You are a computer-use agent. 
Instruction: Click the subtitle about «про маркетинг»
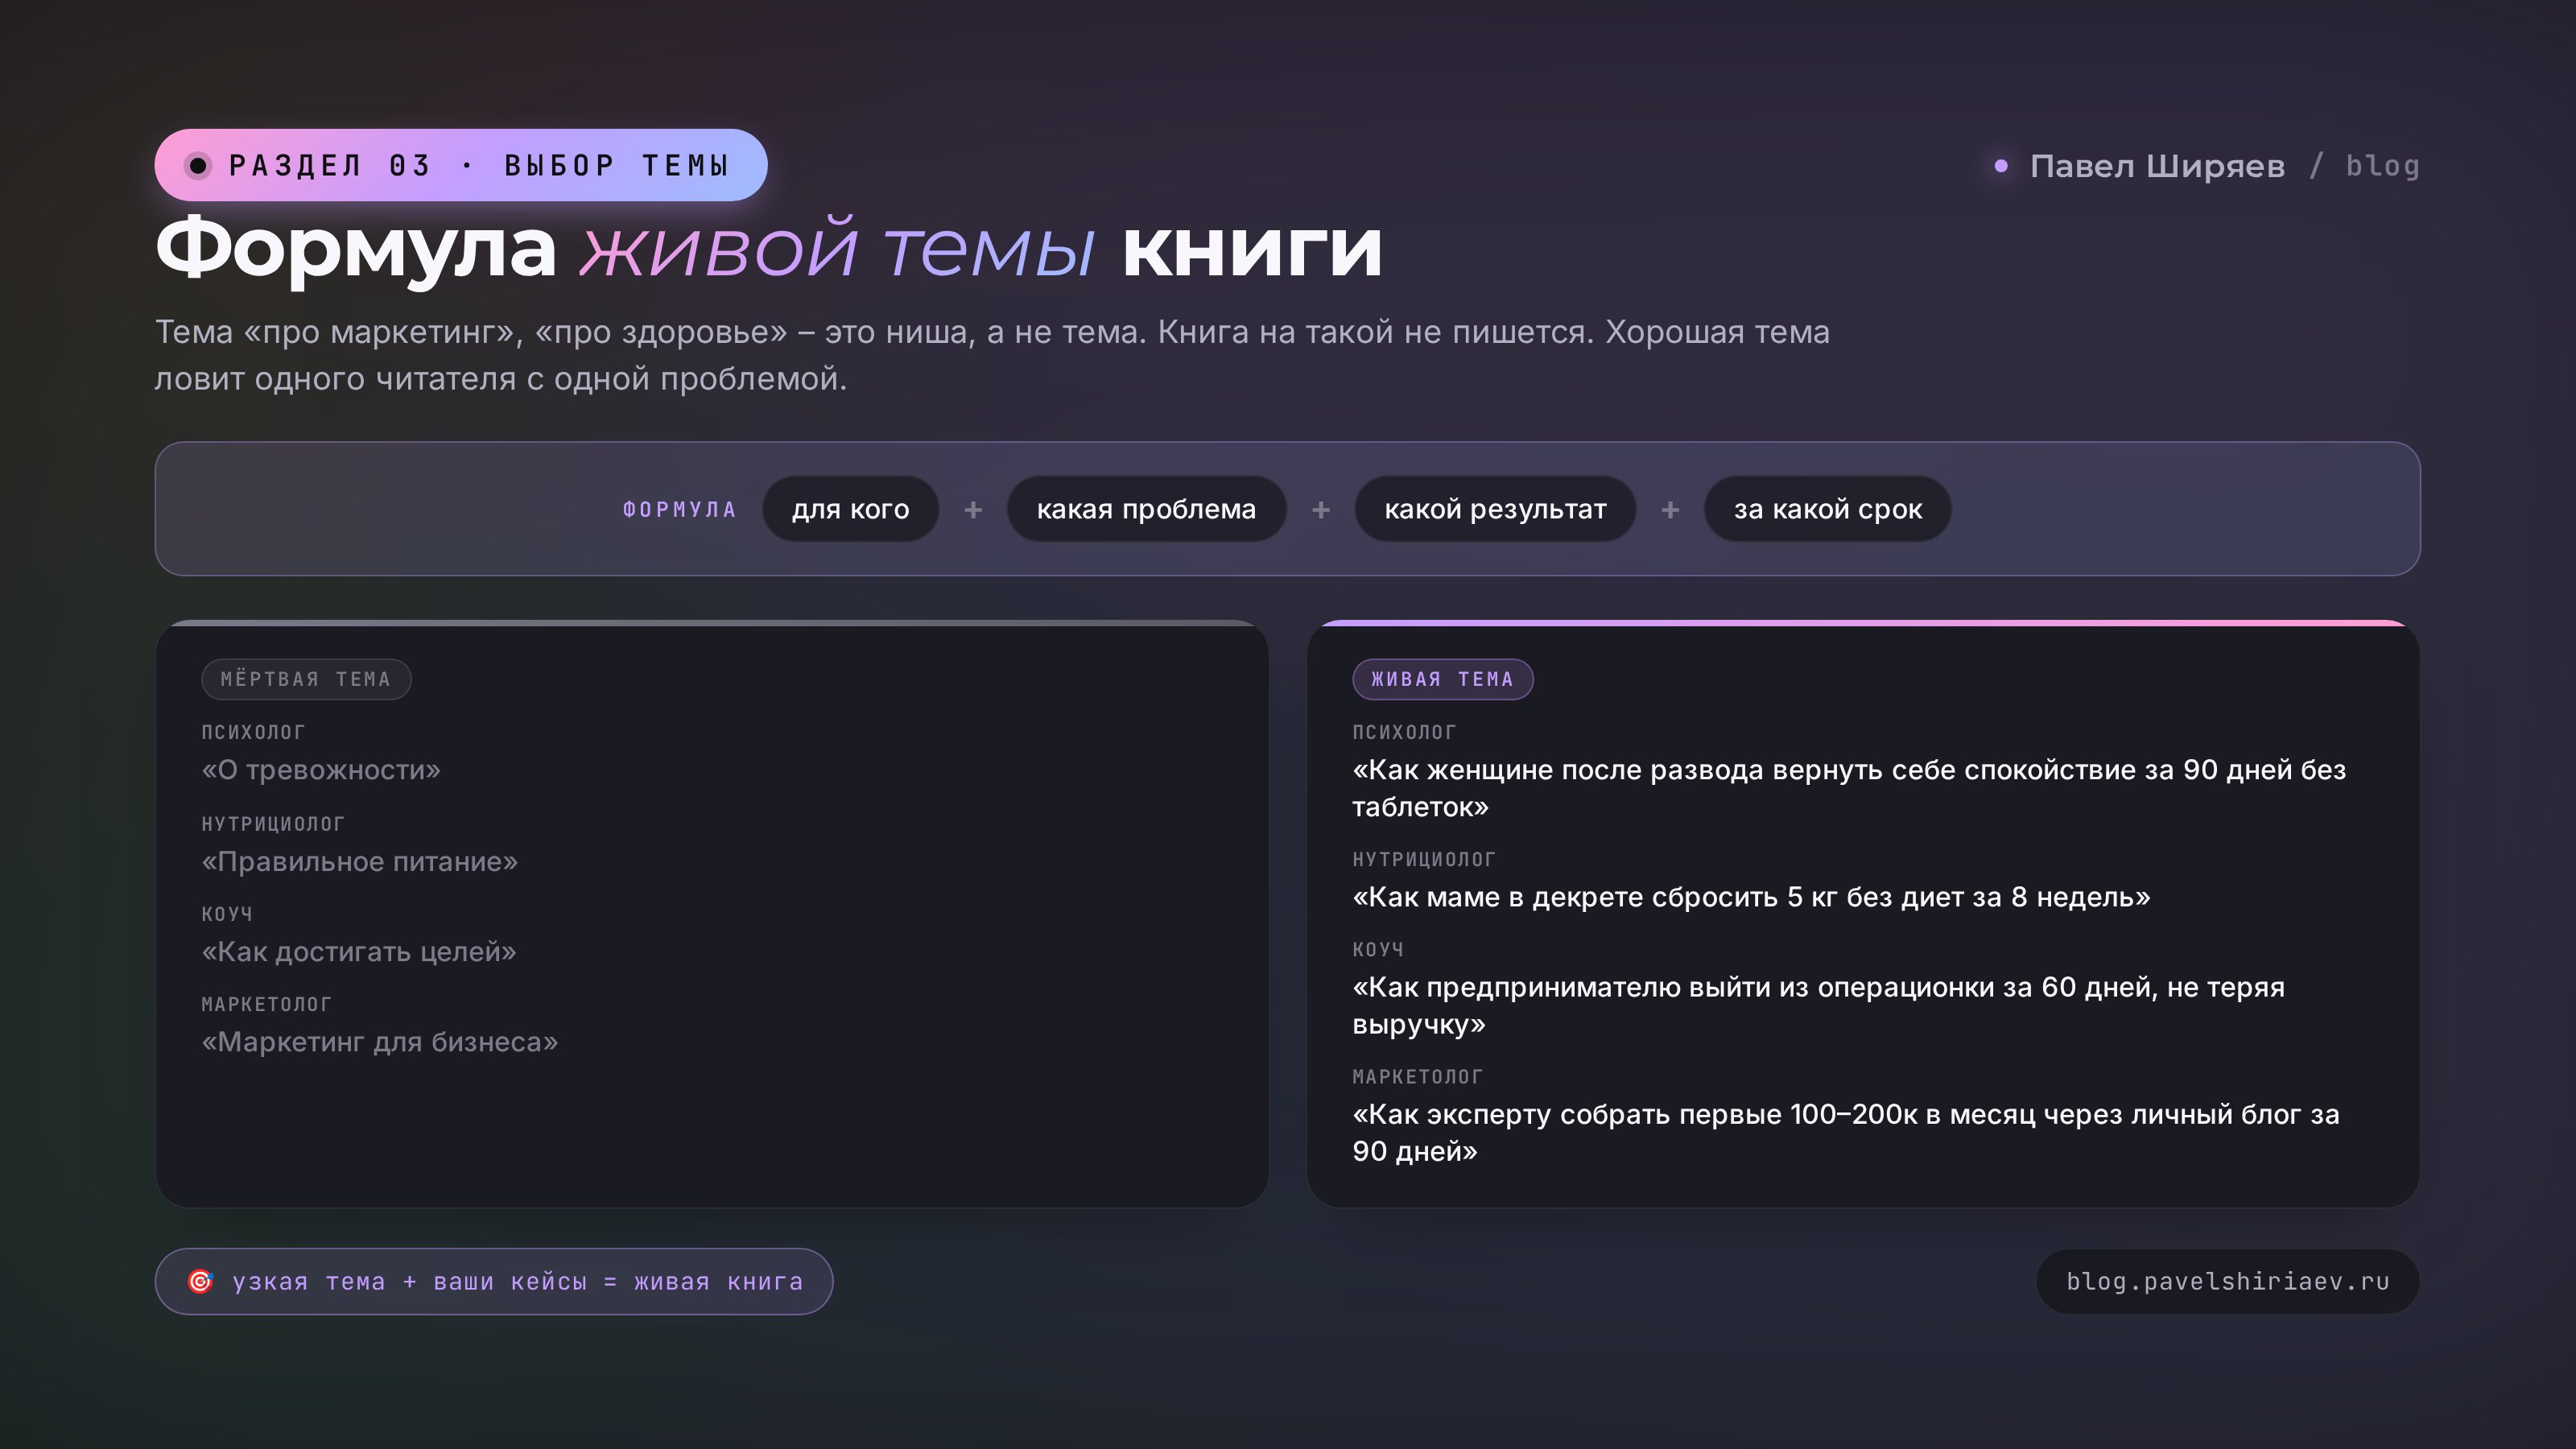coord(992,355)
